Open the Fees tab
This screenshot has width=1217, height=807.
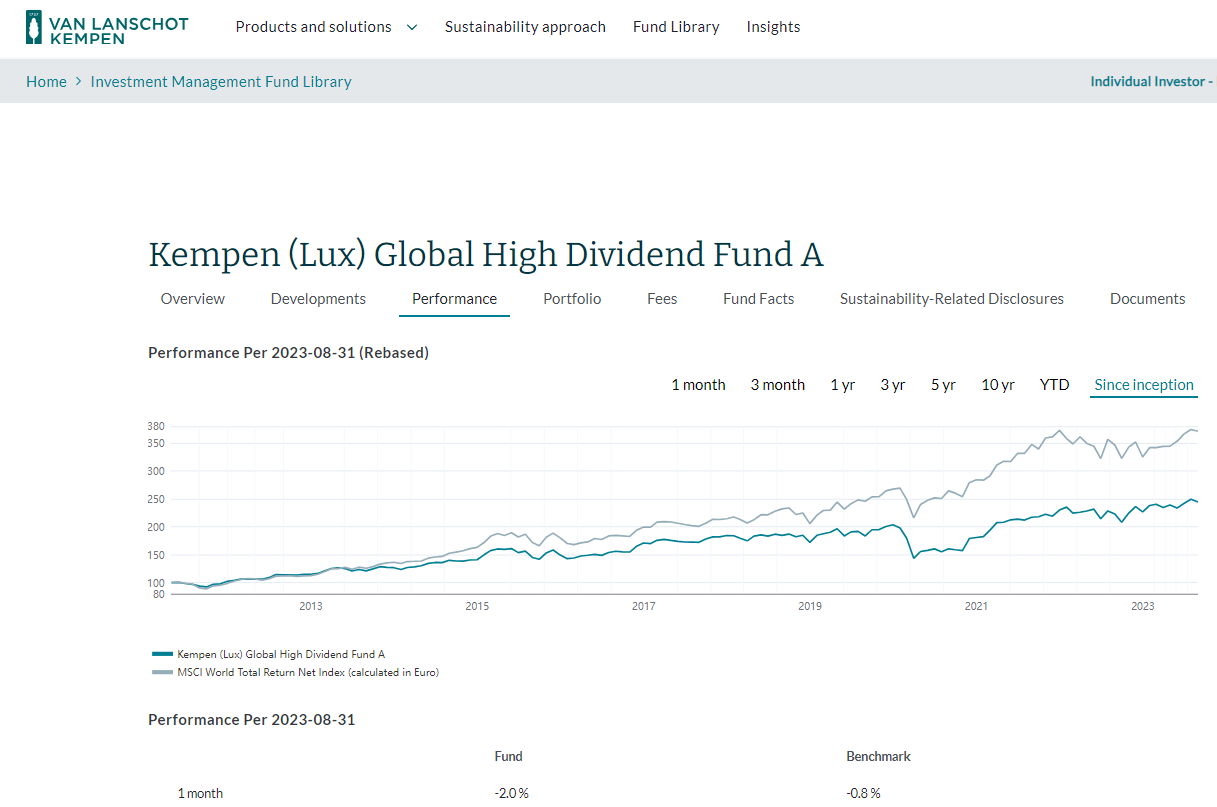coord(662,299)
